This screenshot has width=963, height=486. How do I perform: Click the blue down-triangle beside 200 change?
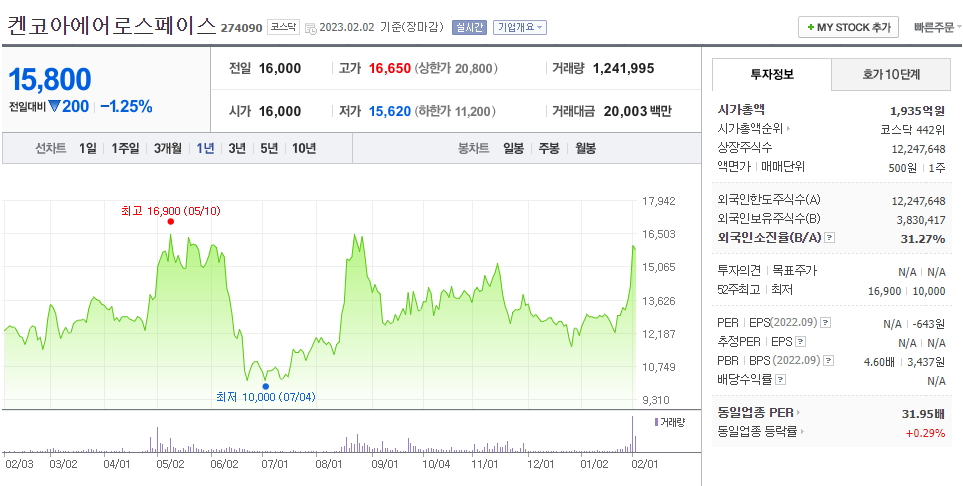pos(54,106)
